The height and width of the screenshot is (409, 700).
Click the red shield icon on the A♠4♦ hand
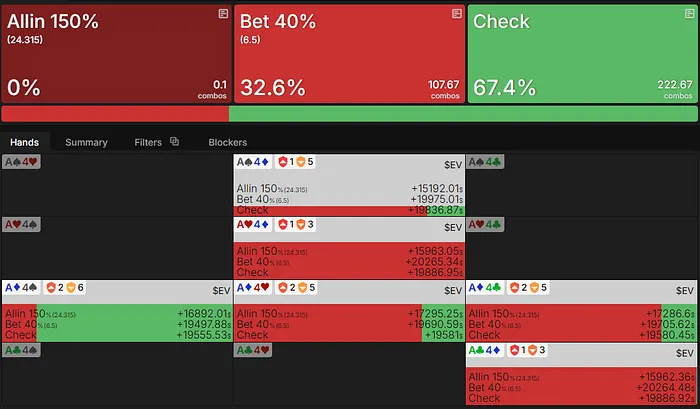pos(283,162)
